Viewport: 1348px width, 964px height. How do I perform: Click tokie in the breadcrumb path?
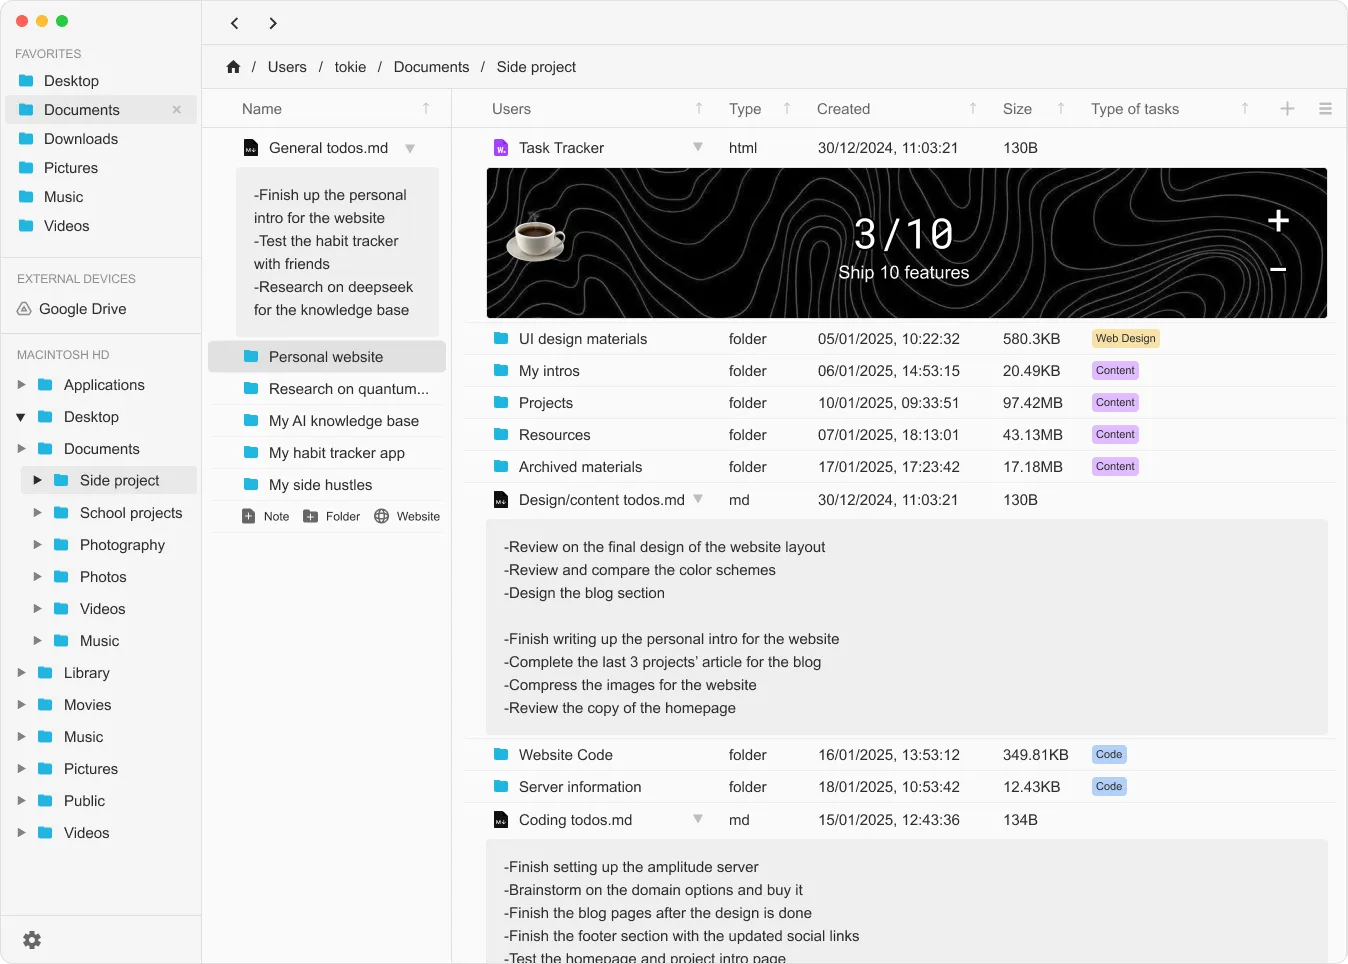point(350,66)
